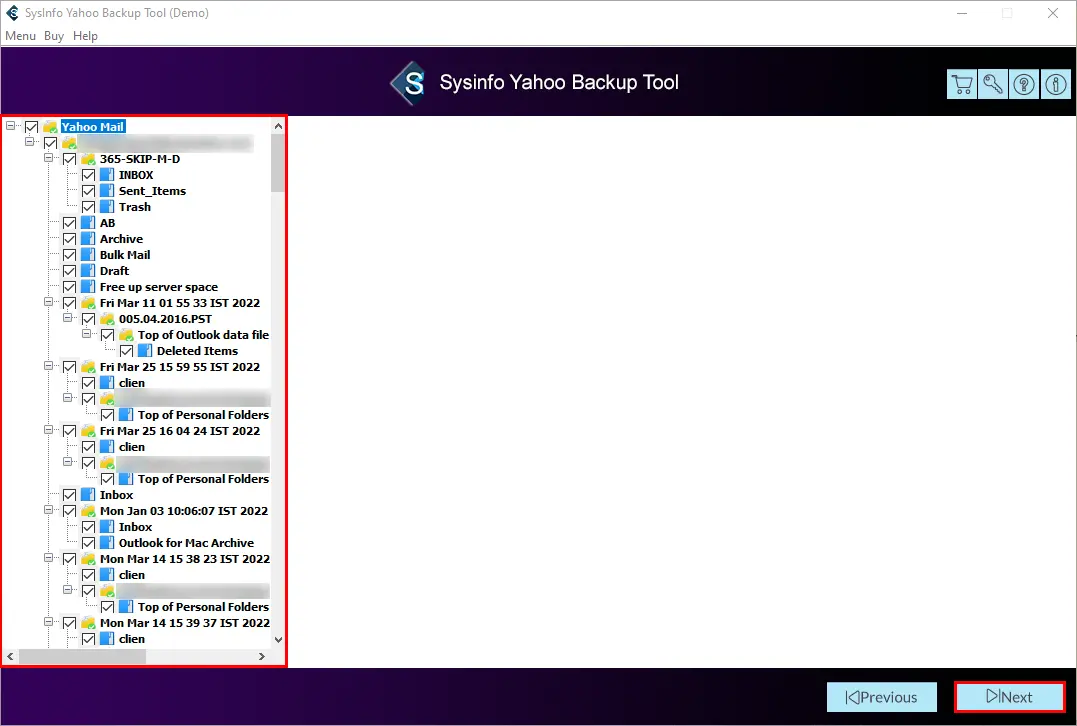1077x726 pixels.
Task: Click the Trash mail folder icon
Action: point(106,207)
